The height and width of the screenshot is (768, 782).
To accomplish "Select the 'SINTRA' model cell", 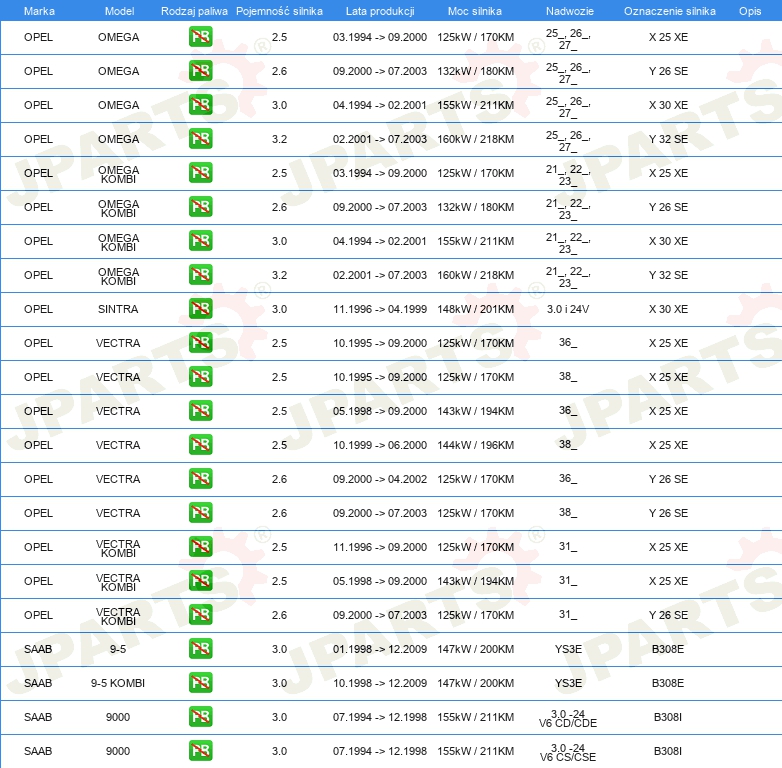I will coord(118,309).
